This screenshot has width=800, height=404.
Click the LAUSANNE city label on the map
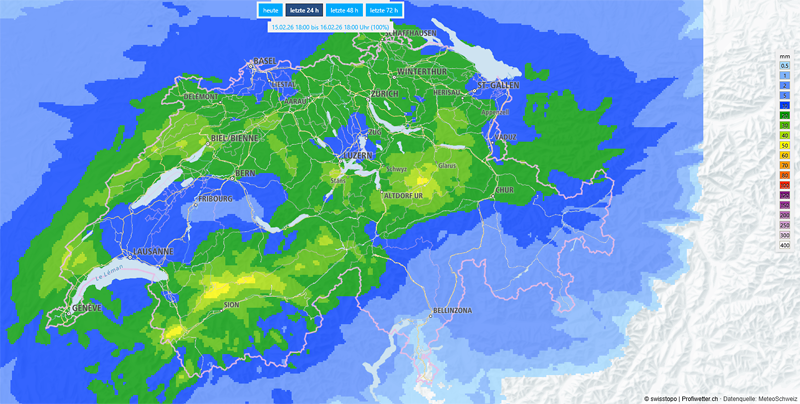point(153,251)
